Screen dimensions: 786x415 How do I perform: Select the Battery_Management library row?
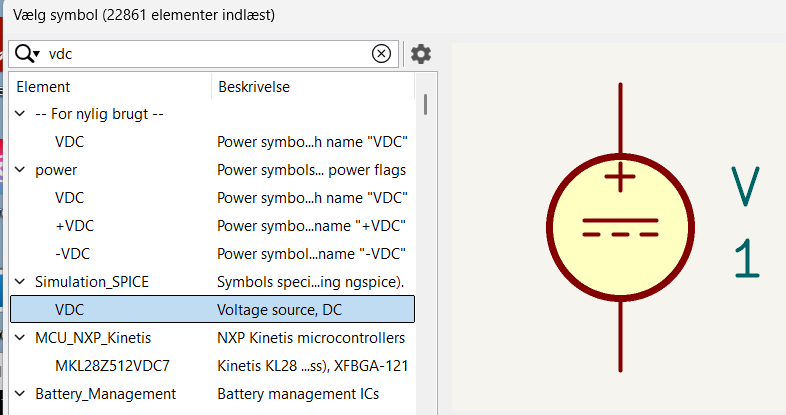coord(213,394)
